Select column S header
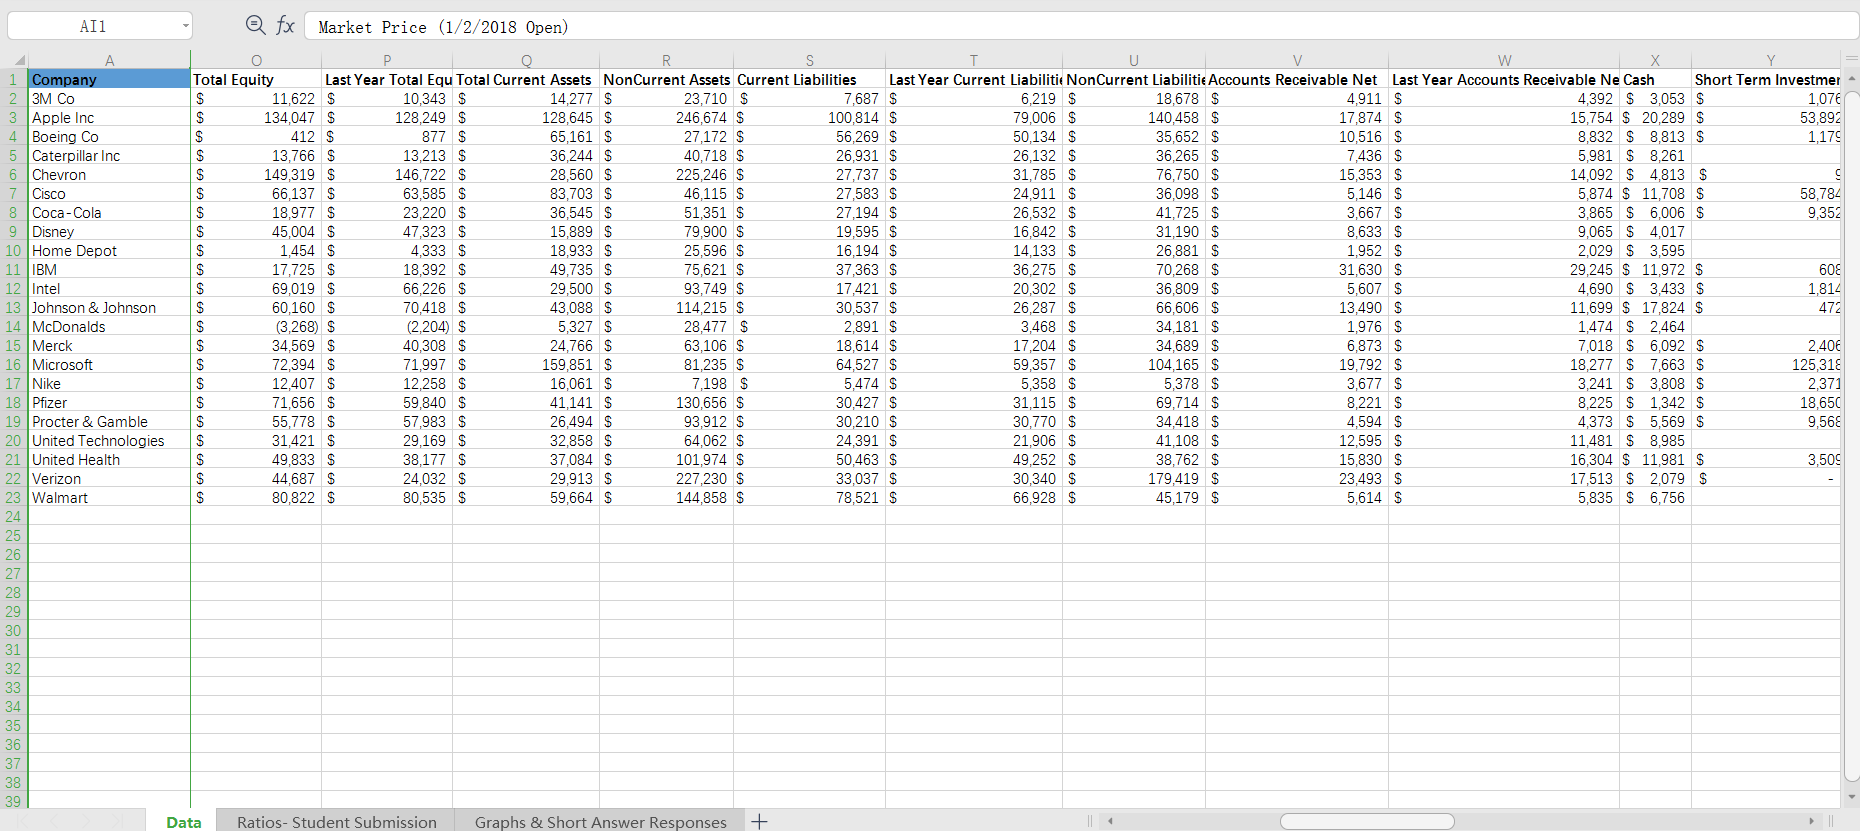This screenshot has width=1860, height=831. 809,60
